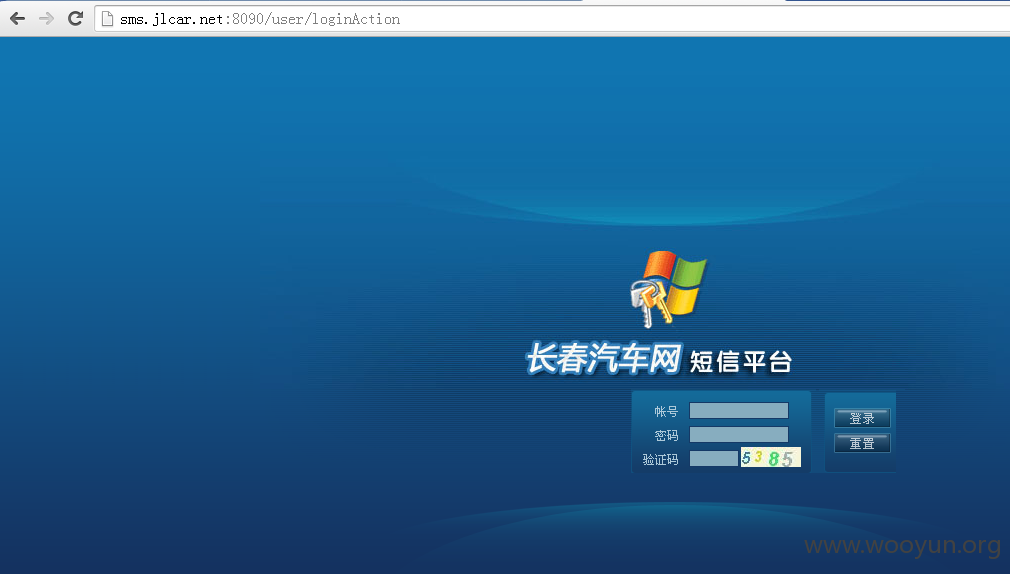
Task: Click the 密码 password input field
Action: pos(739,435)
